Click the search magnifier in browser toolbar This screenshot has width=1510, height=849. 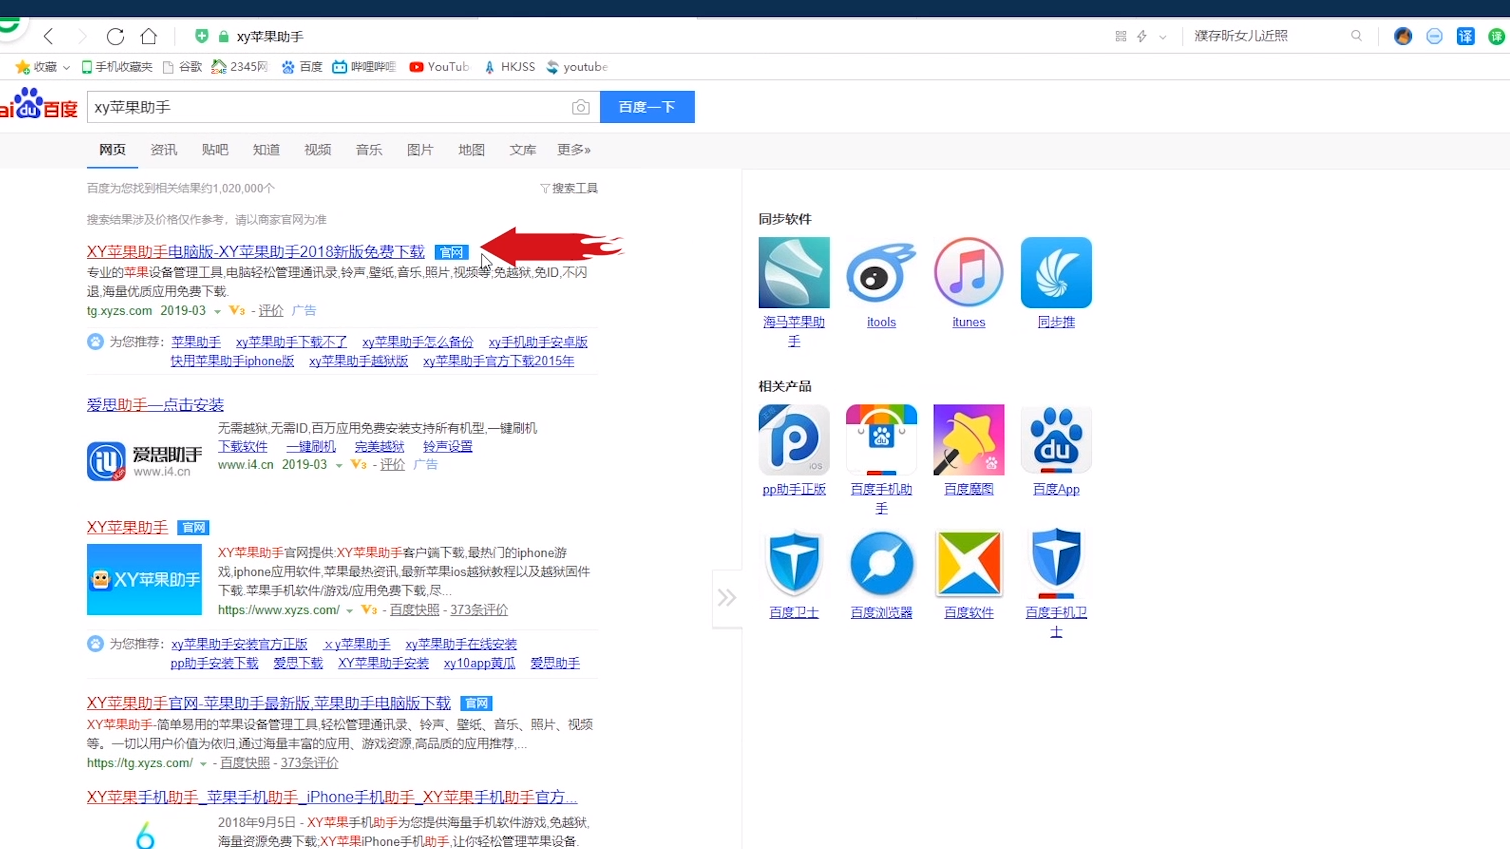click(x=1356, y=36)
